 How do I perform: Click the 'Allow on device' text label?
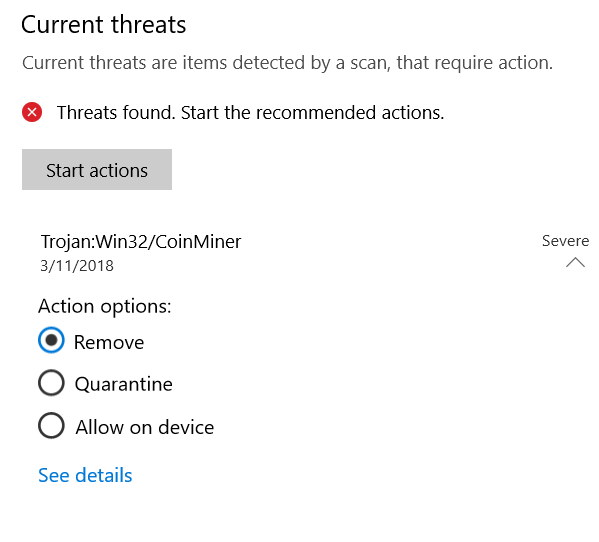(x=145, y=427)
